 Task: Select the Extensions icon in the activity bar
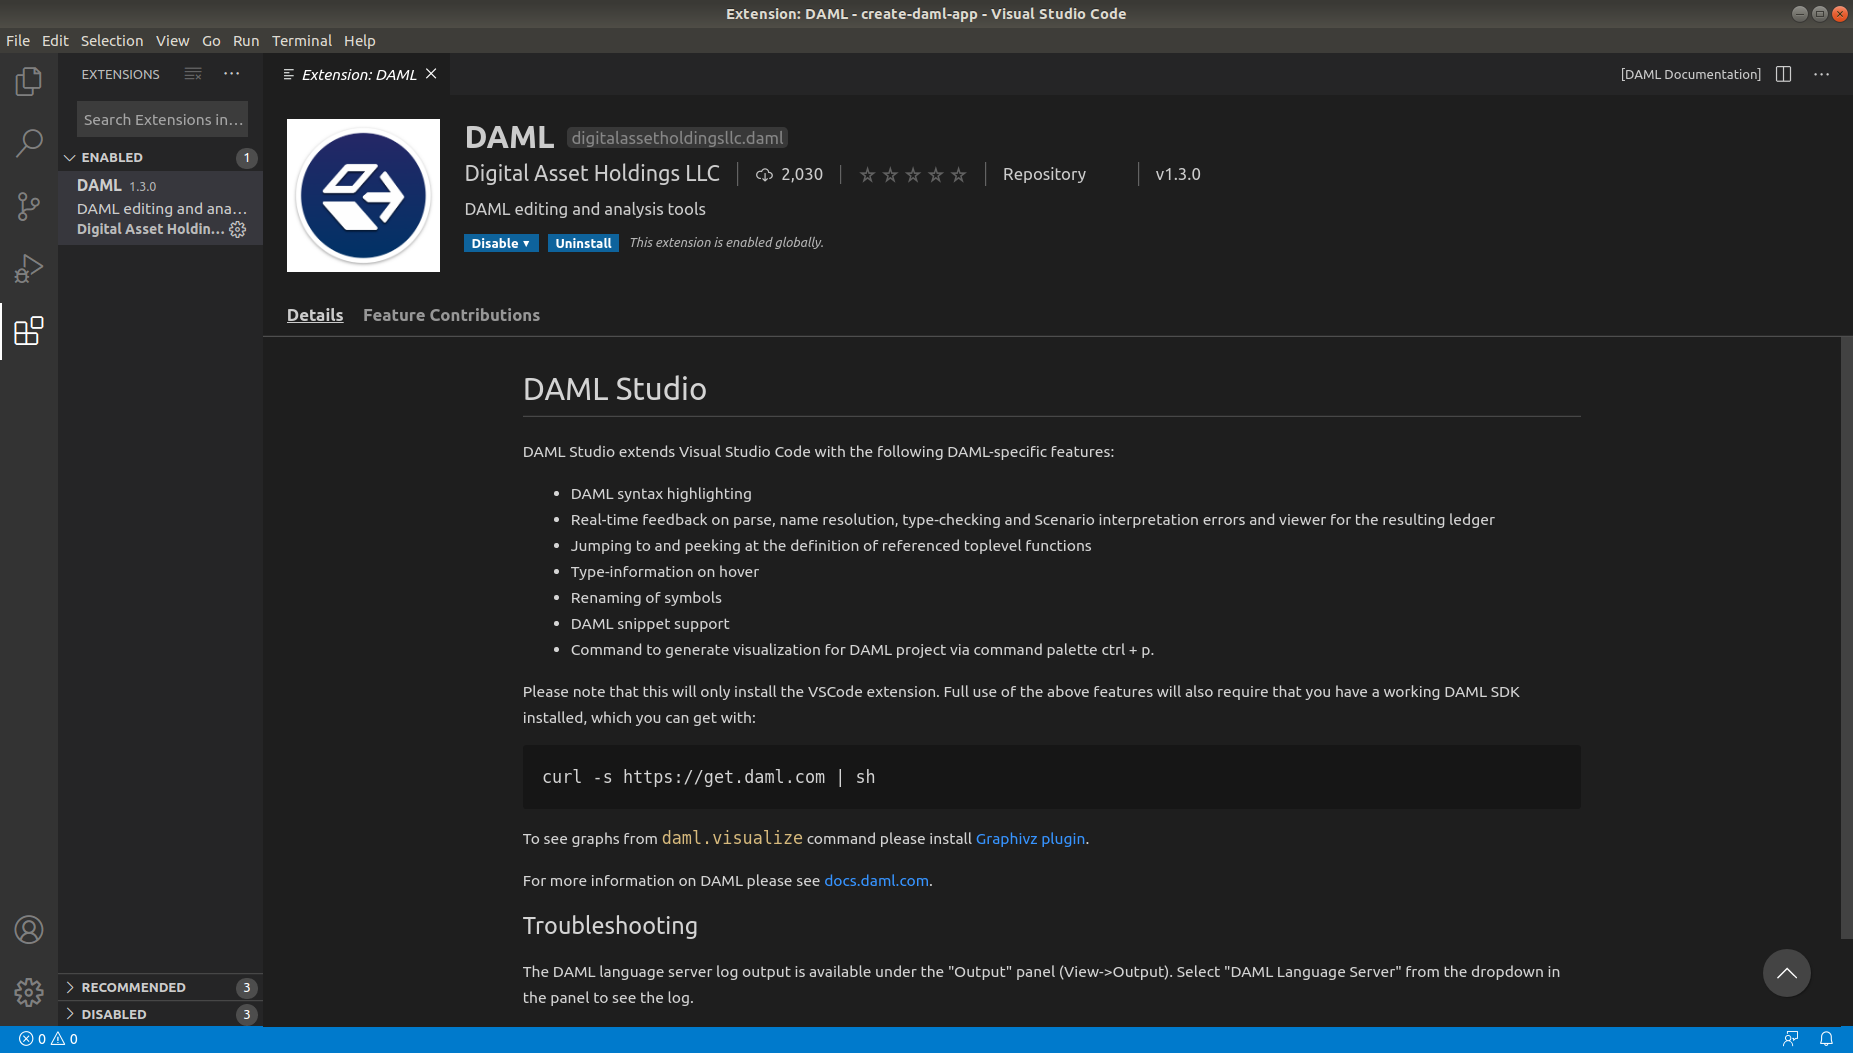coord(29,331)
